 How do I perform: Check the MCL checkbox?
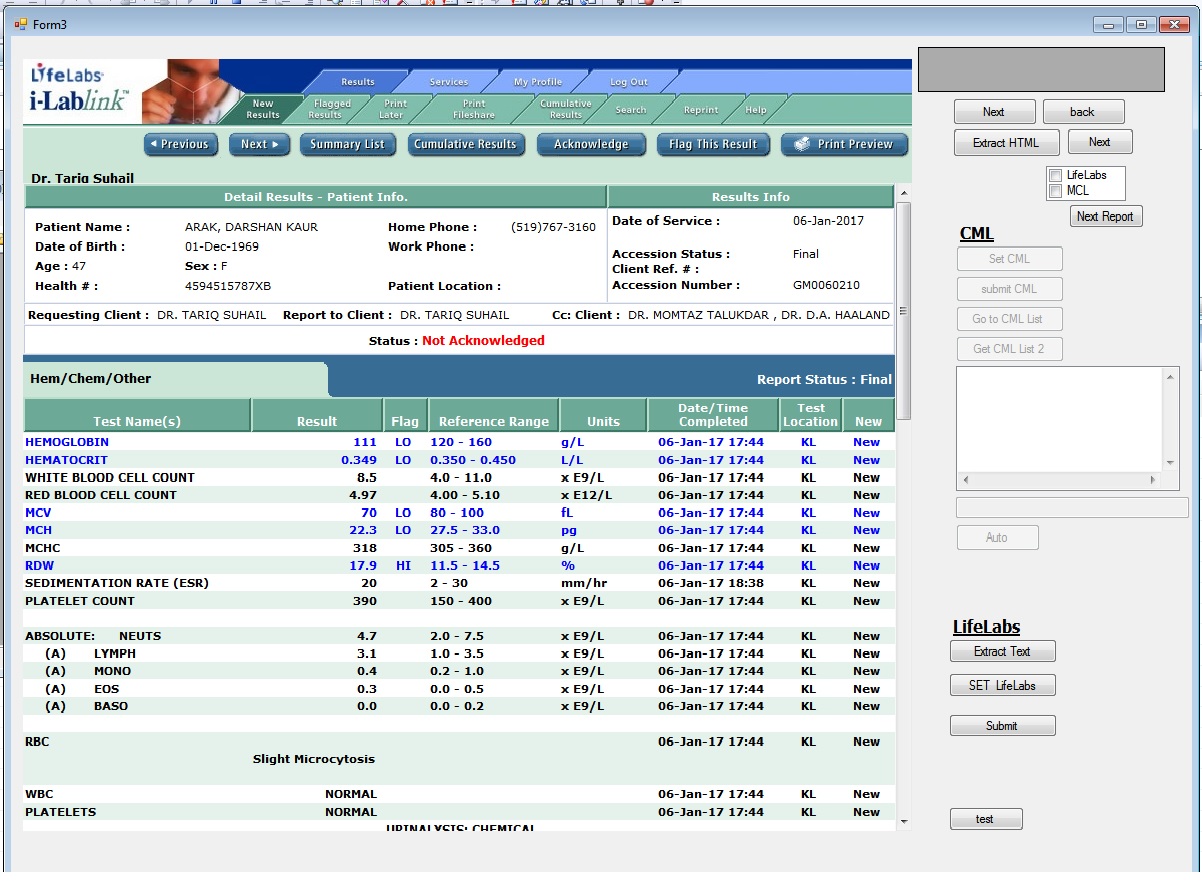1055,190
